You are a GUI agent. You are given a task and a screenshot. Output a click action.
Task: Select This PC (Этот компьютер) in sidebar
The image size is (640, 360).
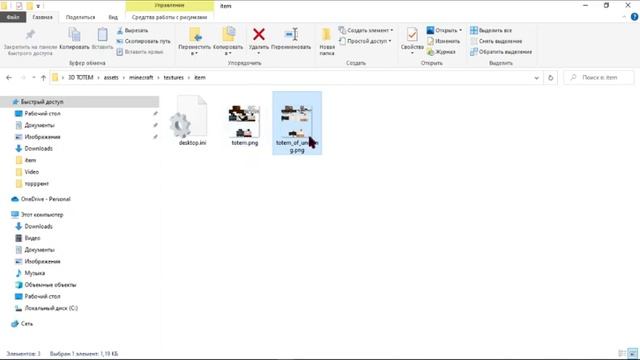pyautogui.click(x=42, y=215)
